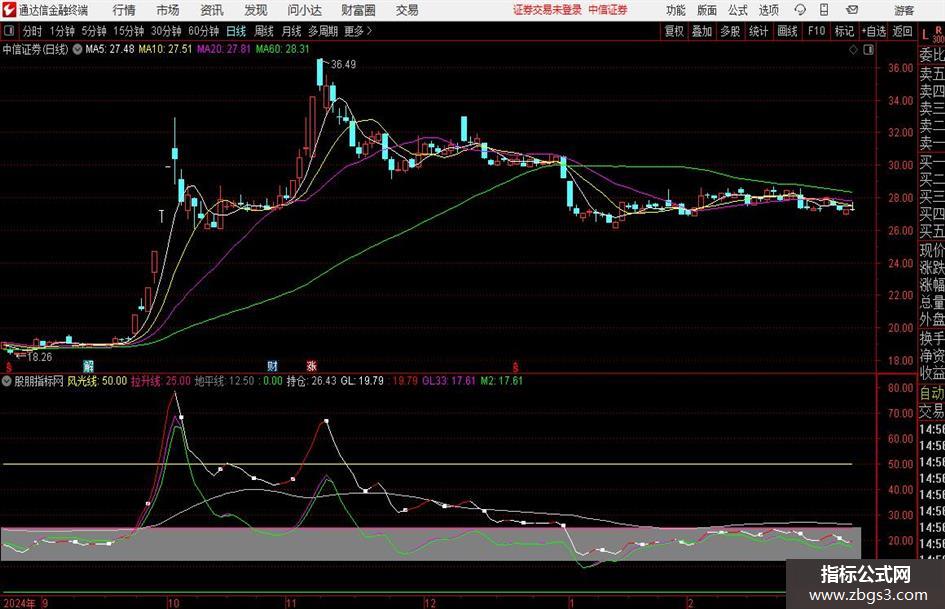Click the 涨 marker icon under the chart
Image resolution: width=945 pixels, height=609 pixels.
(x=311, y=366)
